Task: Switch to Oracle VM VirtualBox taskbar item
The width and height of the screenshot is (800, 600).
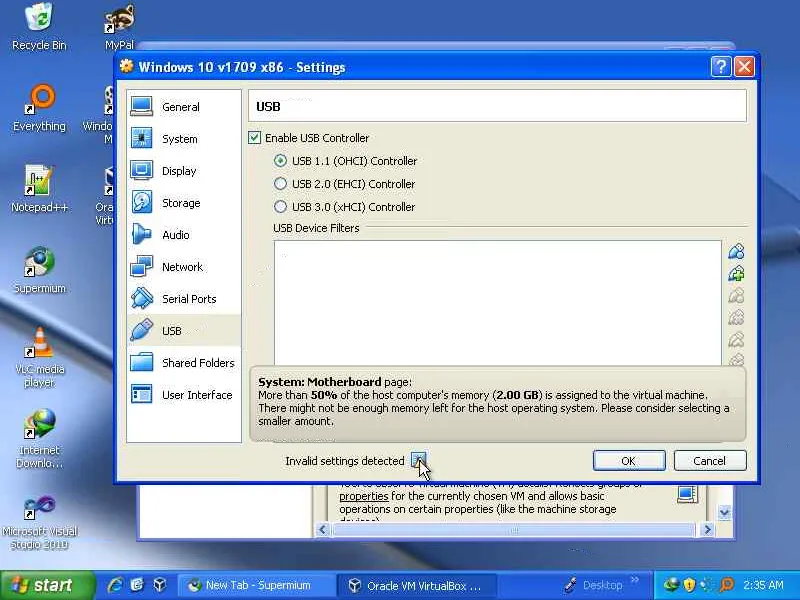Action: pos(416,585)
